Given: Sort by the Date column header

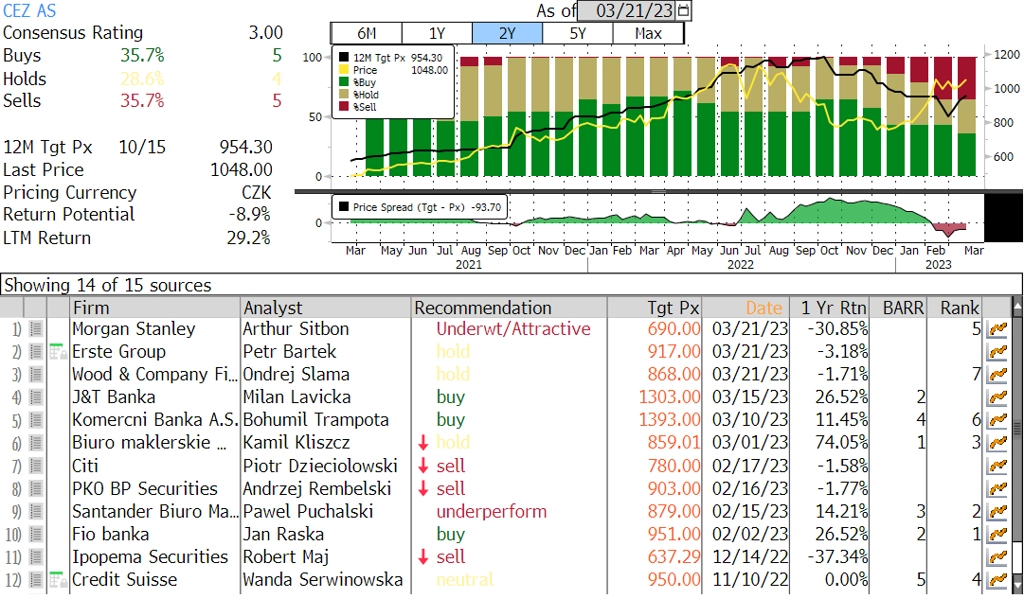Looking at the screenshot, I should (x=746, y=308).
